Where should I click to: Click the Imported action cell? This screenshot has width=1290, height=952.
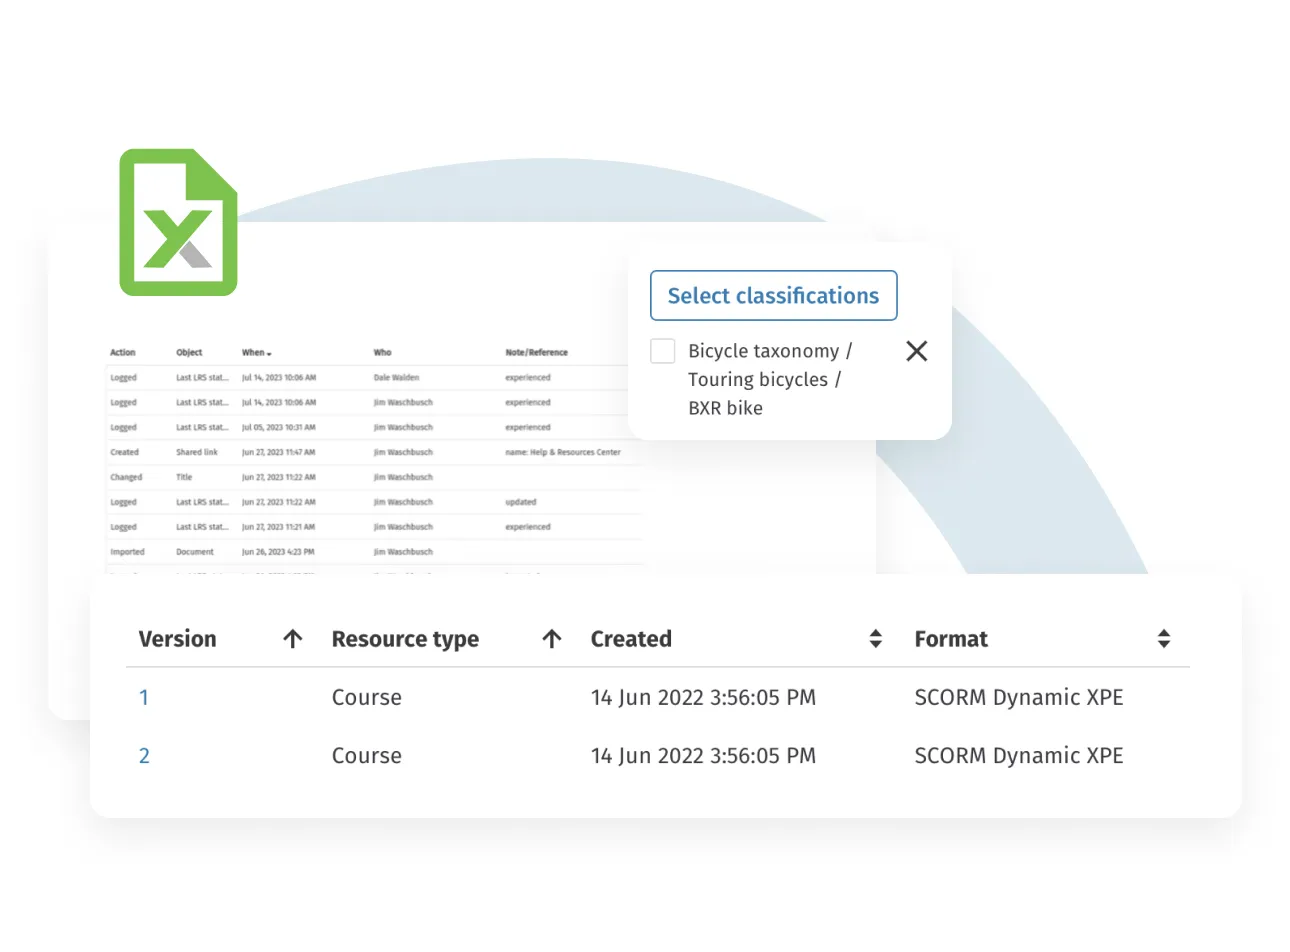[x=127, y=552]
